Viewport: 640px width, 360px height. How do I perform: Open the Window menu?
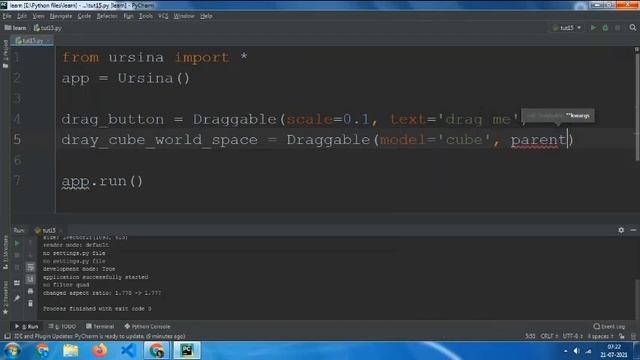(184, 16)
